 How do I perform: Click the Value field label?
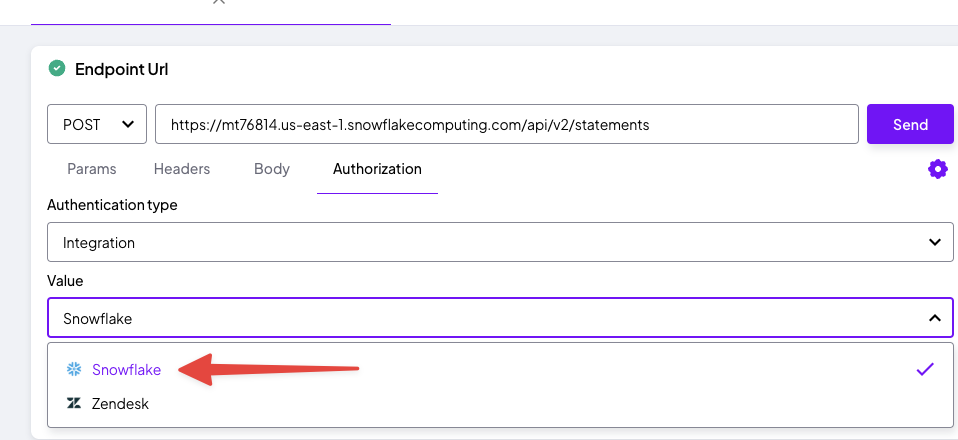65,280
